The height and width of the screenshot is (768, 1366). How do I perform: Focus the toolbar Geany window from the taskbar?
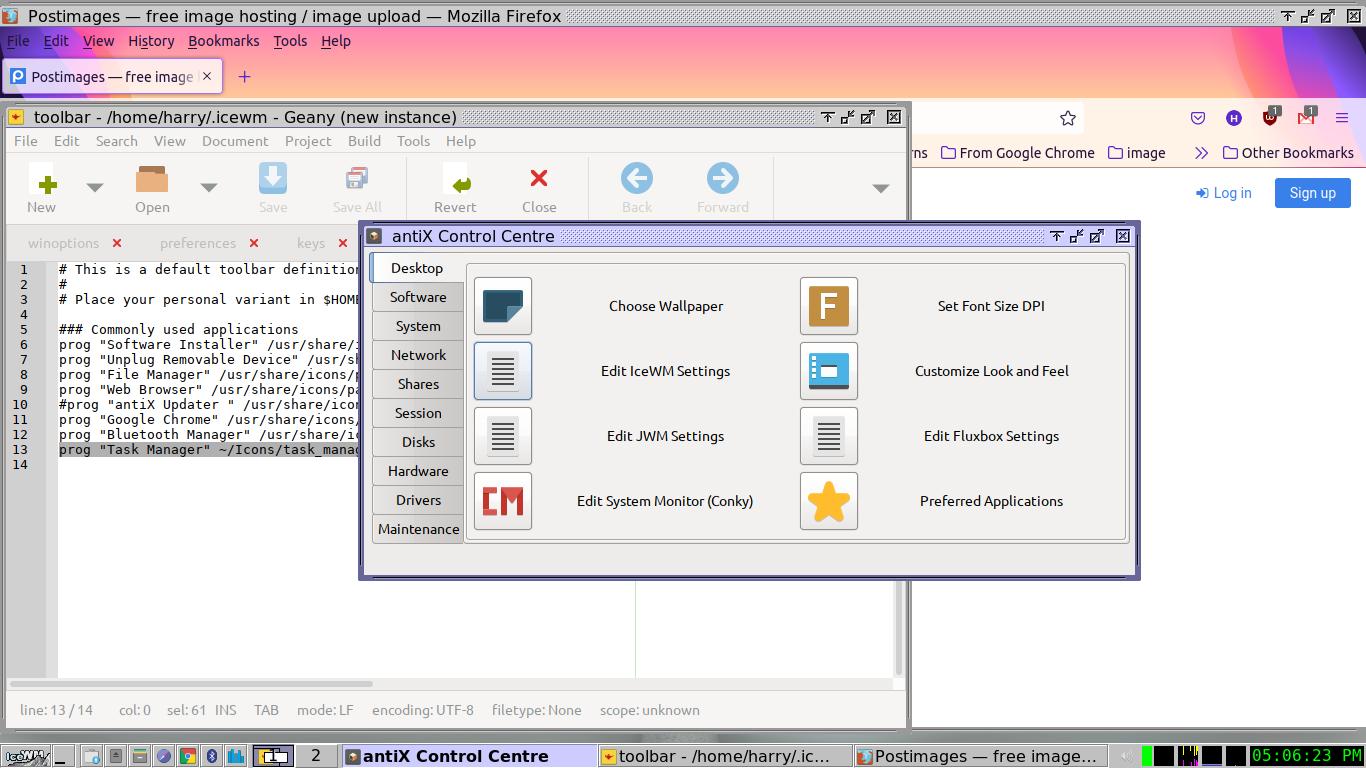[x=727, y=756]
